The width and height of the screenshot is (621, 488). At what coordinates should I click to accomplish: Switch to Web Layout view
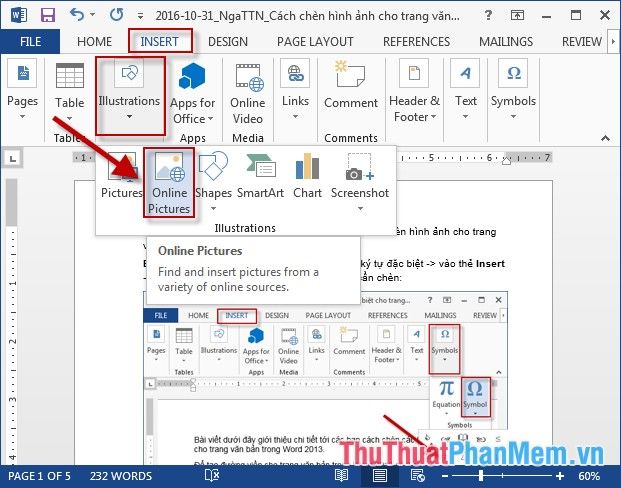tap(417, 475)
